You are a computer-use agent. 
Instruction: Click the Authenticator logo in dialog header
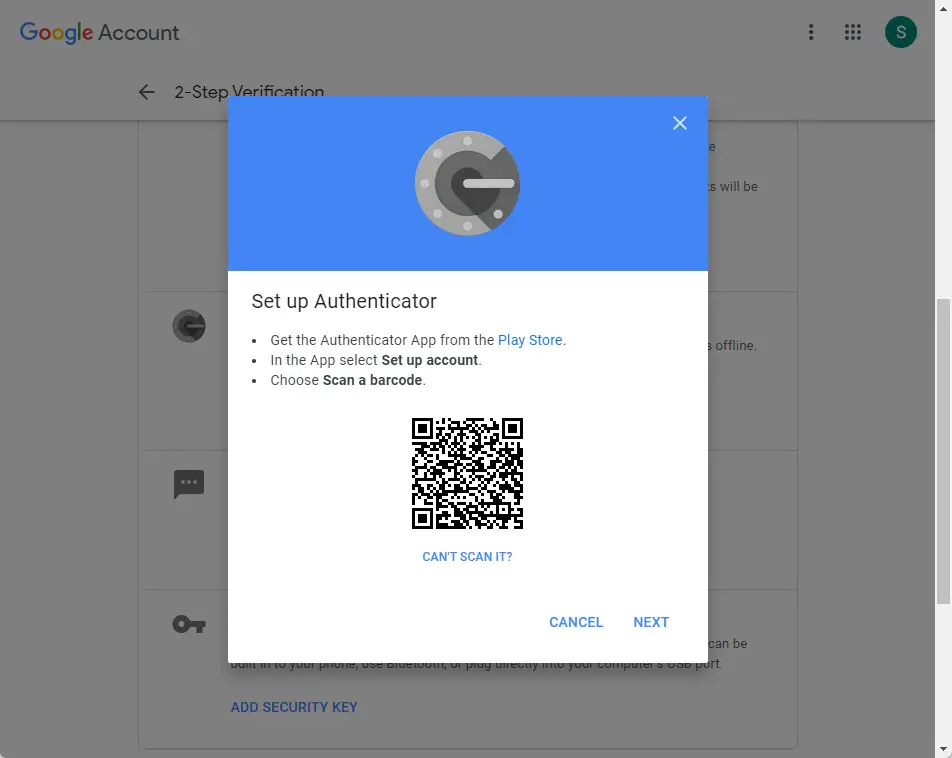pos(467,183)
